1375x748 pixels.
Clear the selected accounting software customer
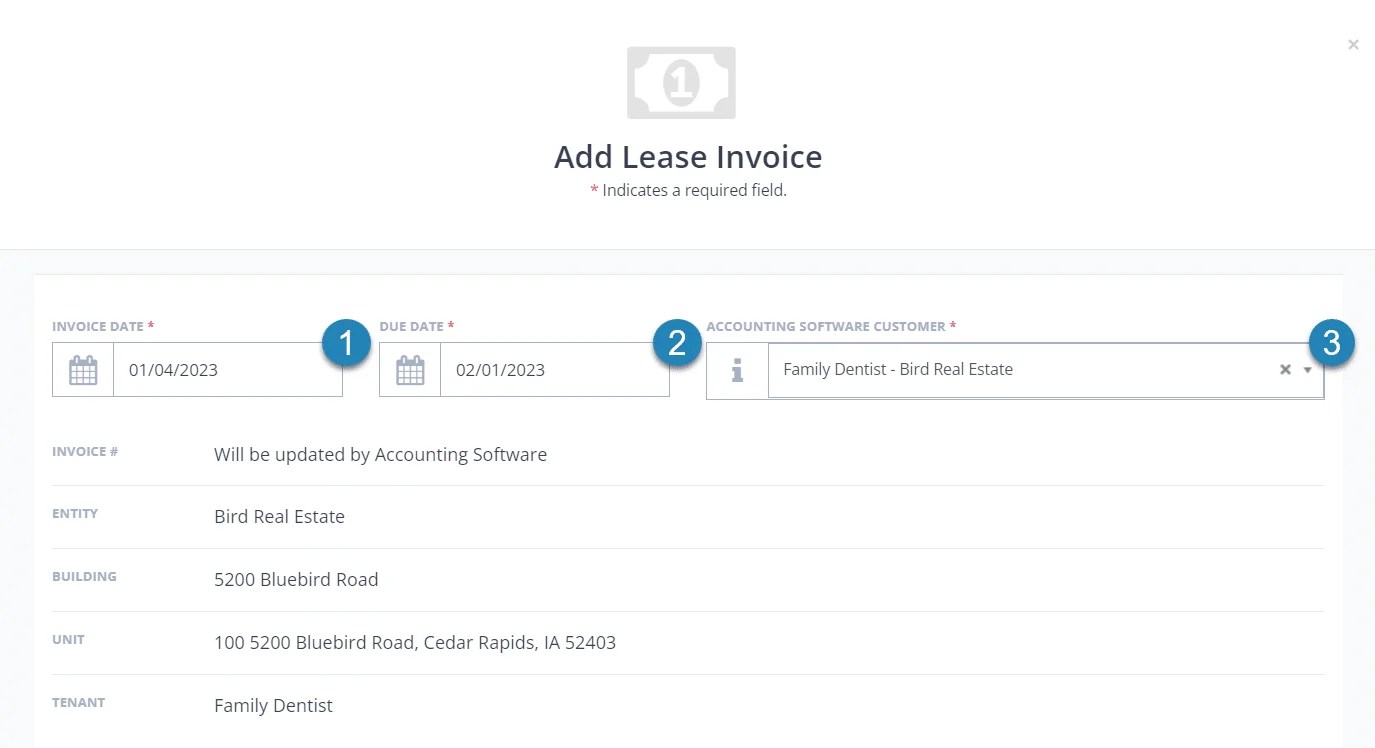click(1284, 369)
